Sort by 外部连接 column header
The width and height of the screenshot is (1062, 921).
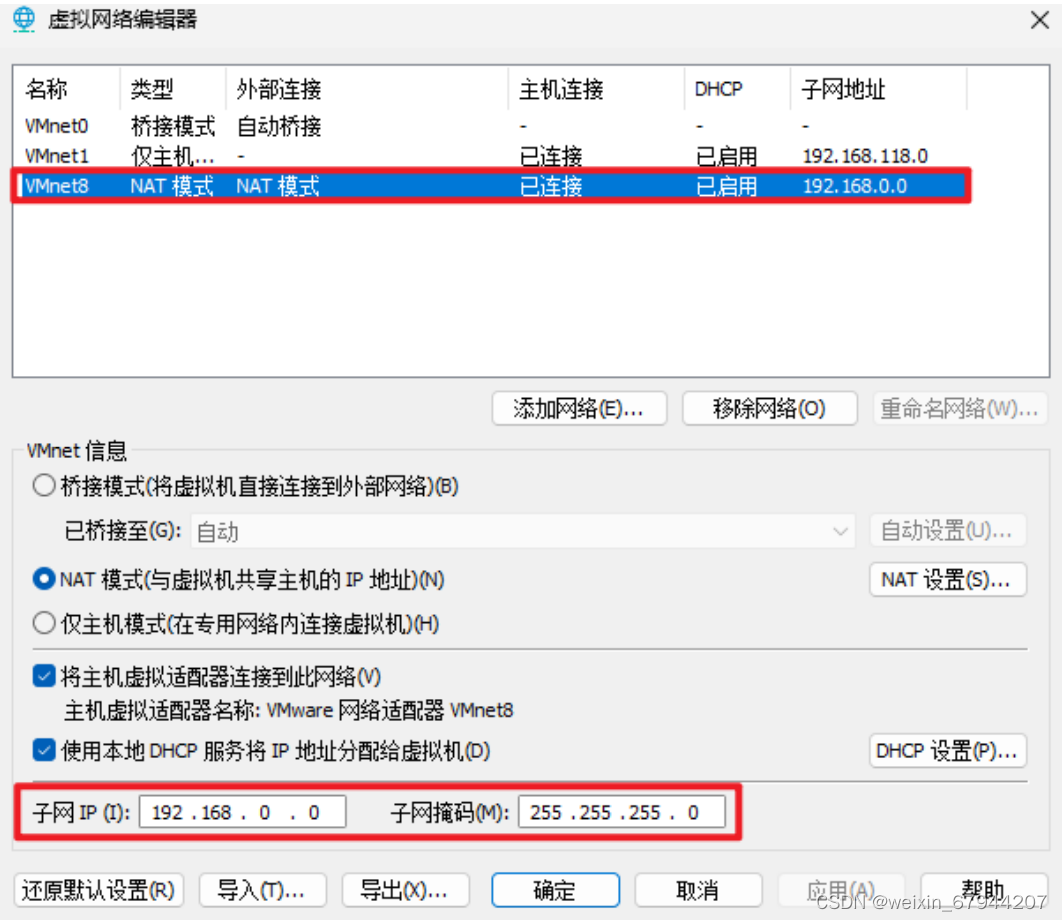click(x=367, y=89)
